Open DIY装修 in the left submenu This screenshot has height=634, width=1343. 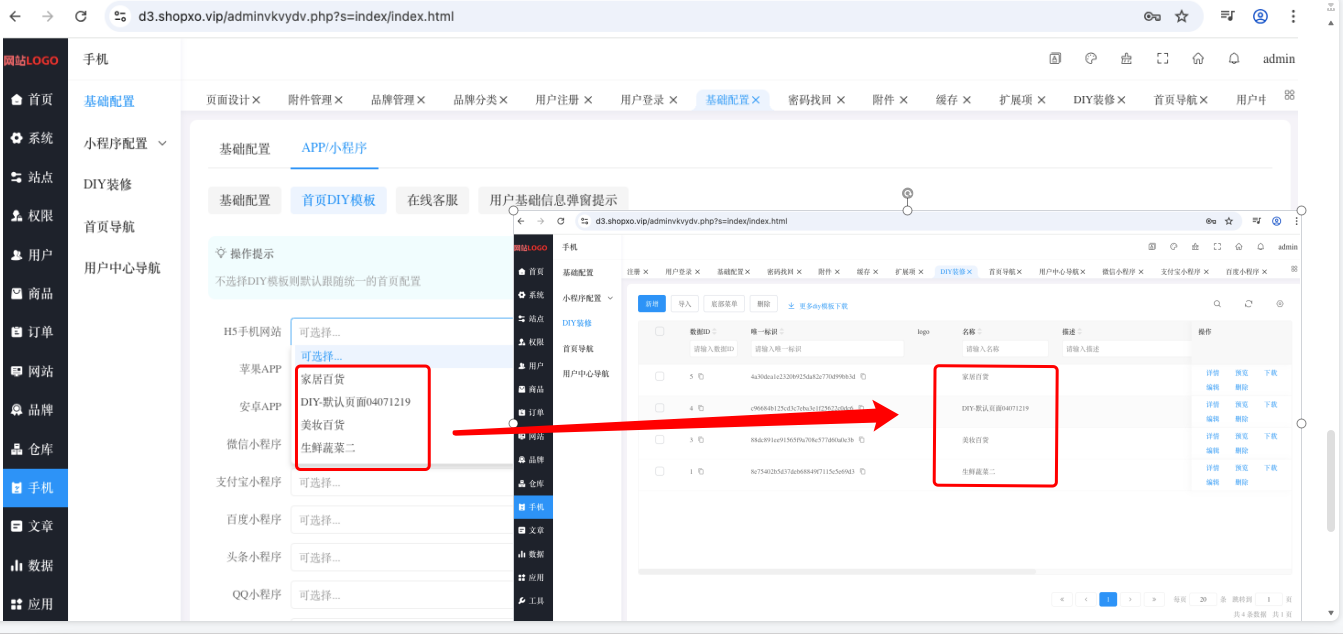(108, 184)
